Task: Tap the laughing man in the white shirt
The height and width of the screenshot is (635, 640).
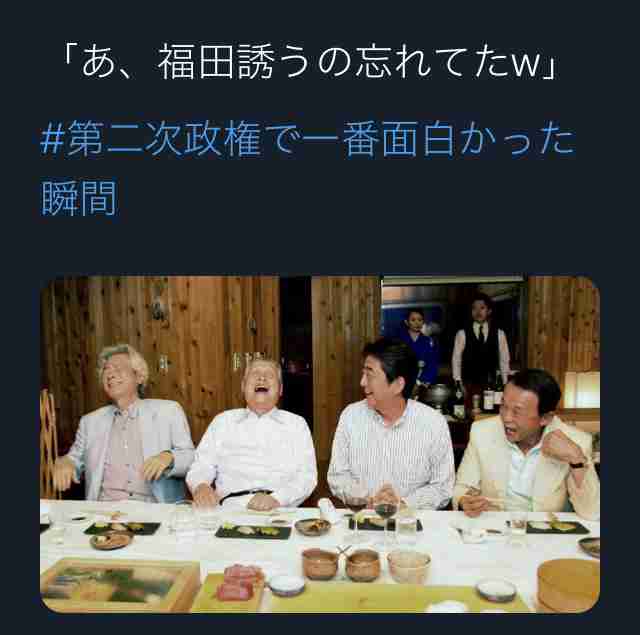Action: (253, 437)
